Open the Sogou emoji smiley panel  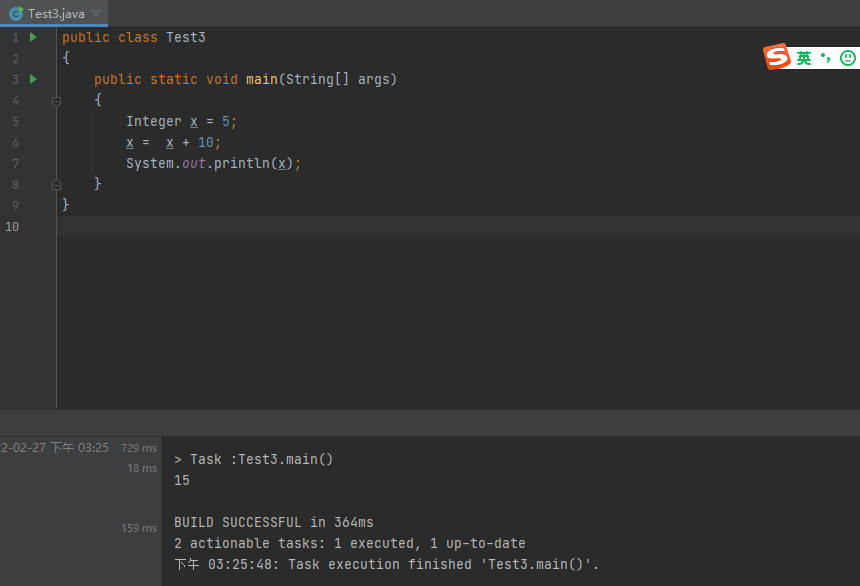pyautogui.click(x=848, y=58)
